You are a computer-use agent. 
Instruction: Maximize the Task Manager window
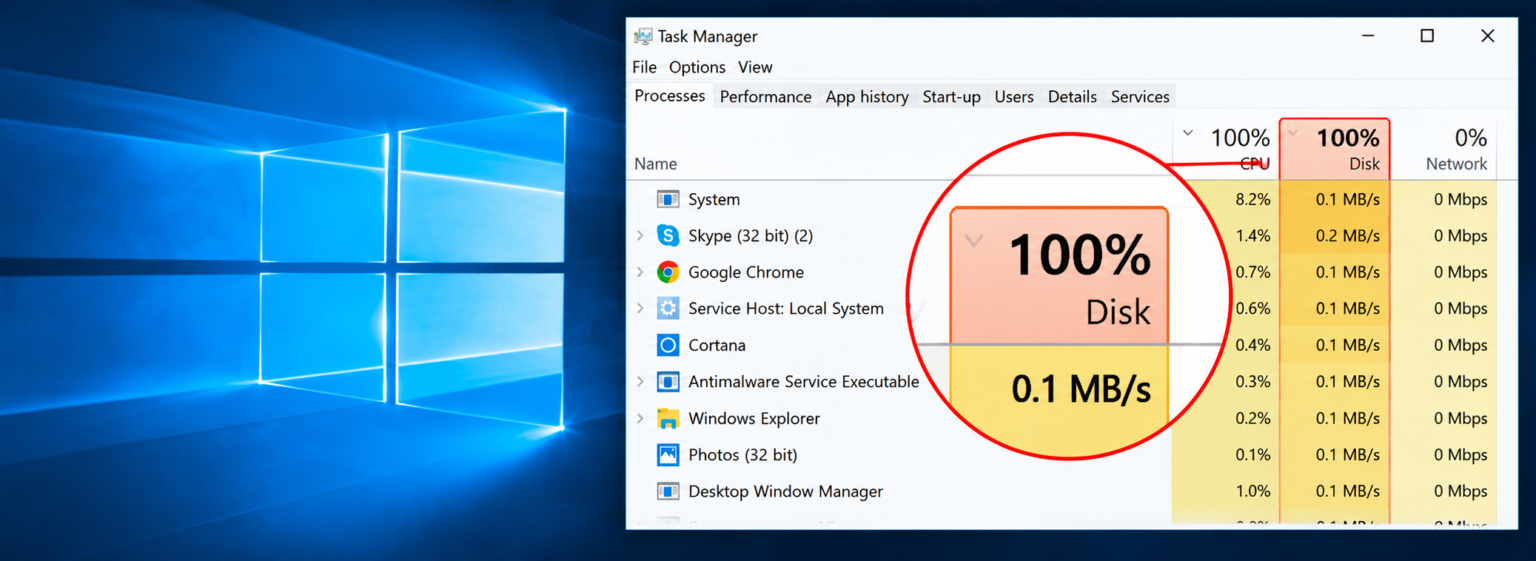pos(1427,36)
